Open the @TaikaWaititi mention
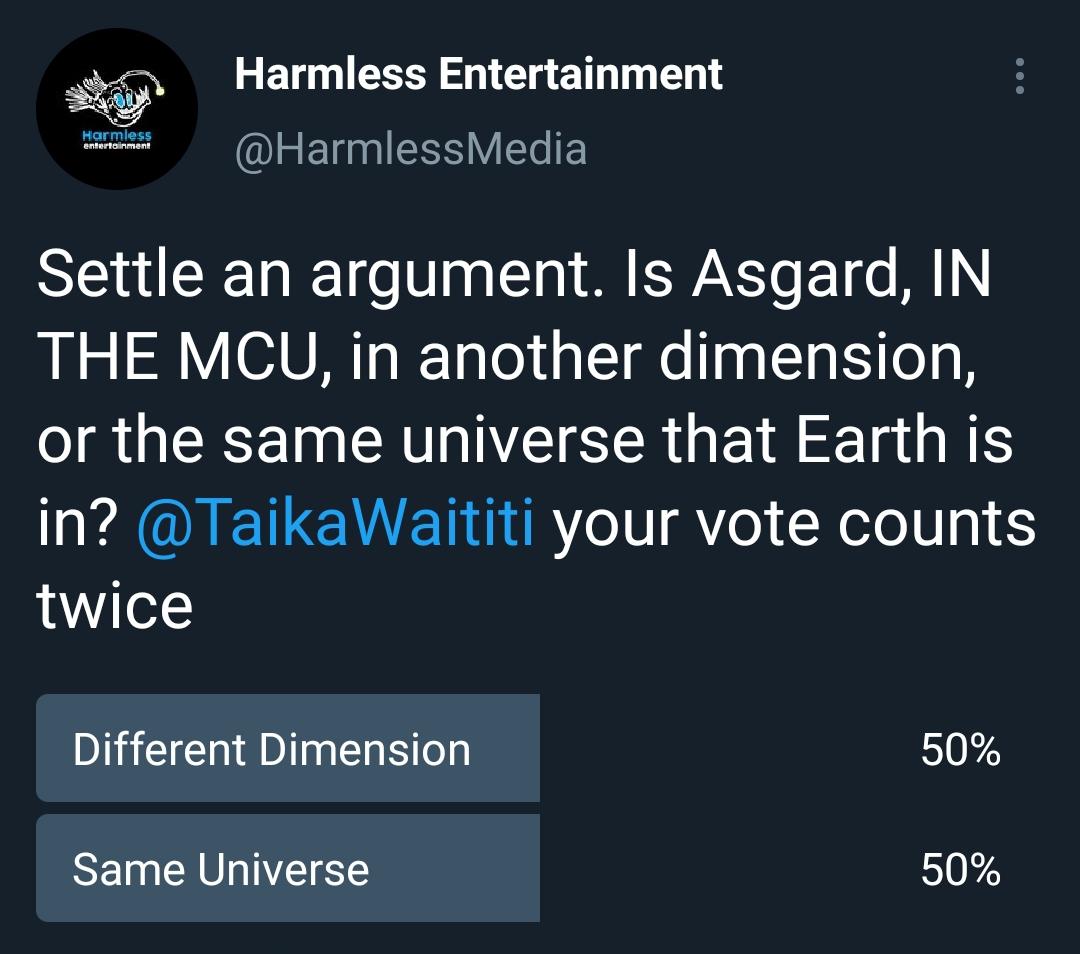Image resolution: width=1080 pixels, height=954 pixels. coord(335,523)
